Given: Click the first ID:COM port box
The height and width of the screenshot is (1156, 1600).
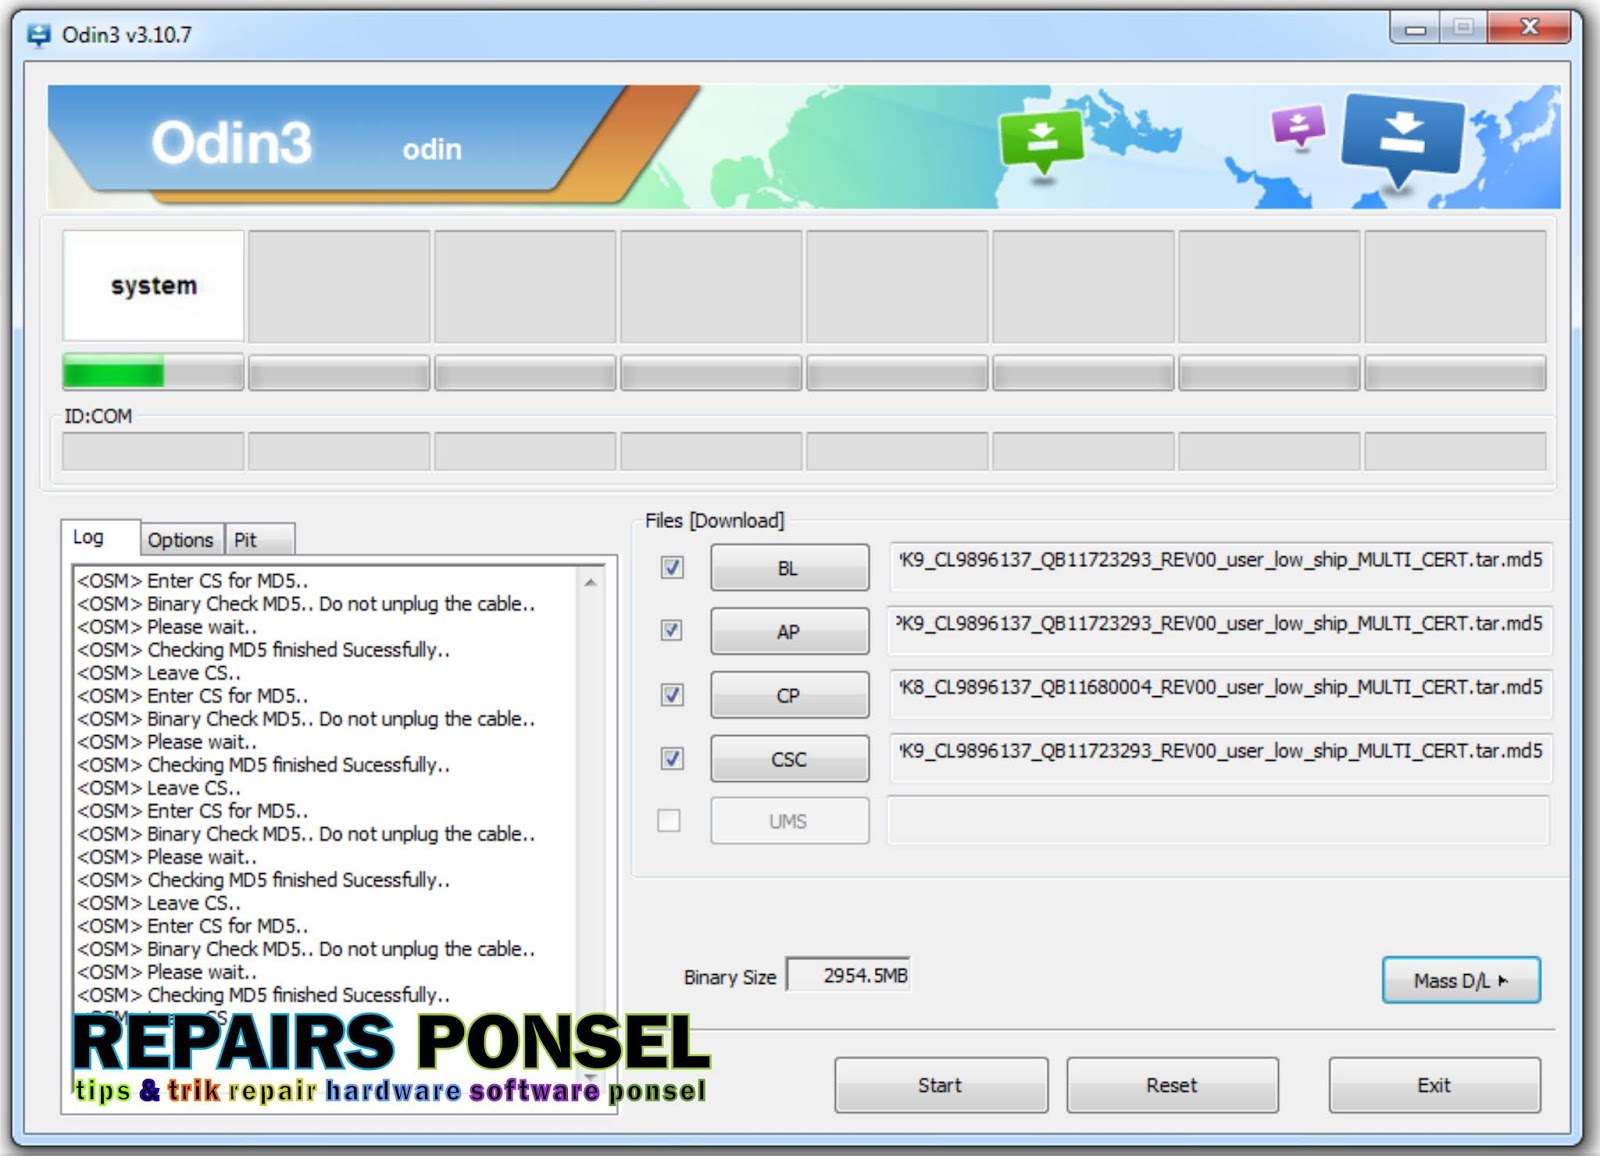Looking at the screenshot, I should coord(153,451).
